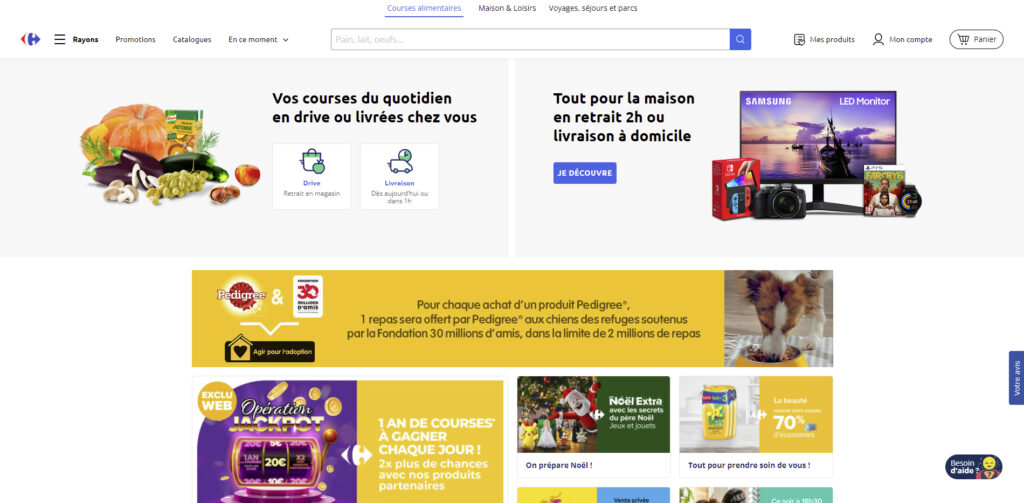Select the Livraison delivery truck tile
The width and height of the screenshot is (1024, 503).
pos(400,176)
